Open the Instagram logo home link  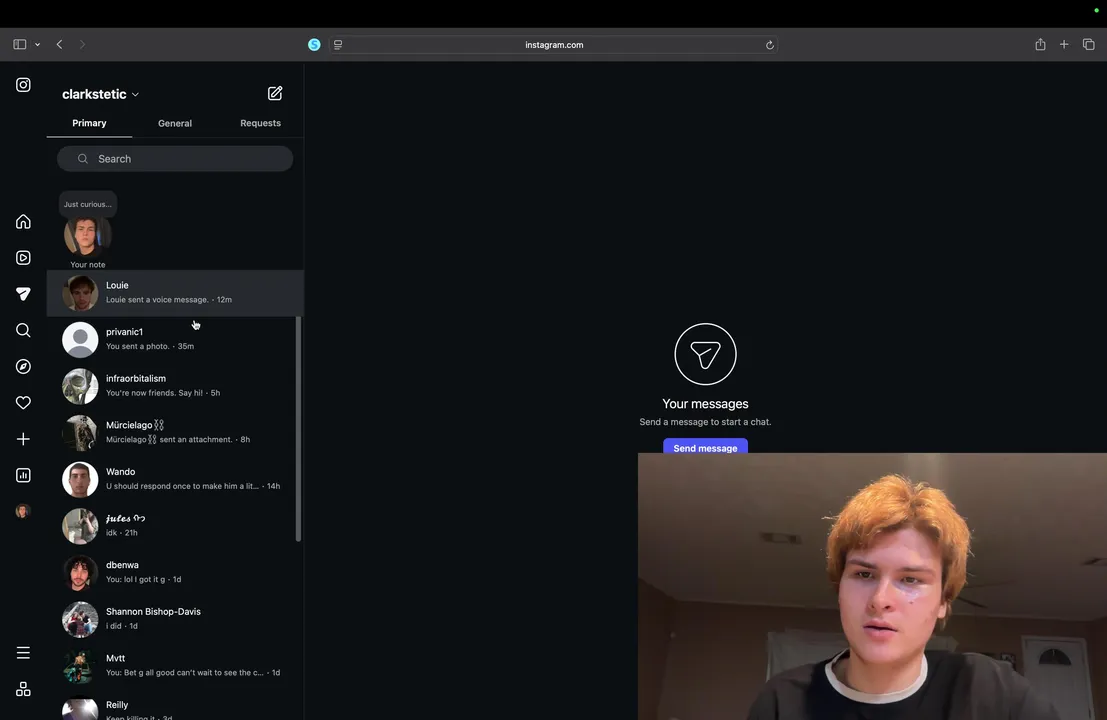pos(23,85)
